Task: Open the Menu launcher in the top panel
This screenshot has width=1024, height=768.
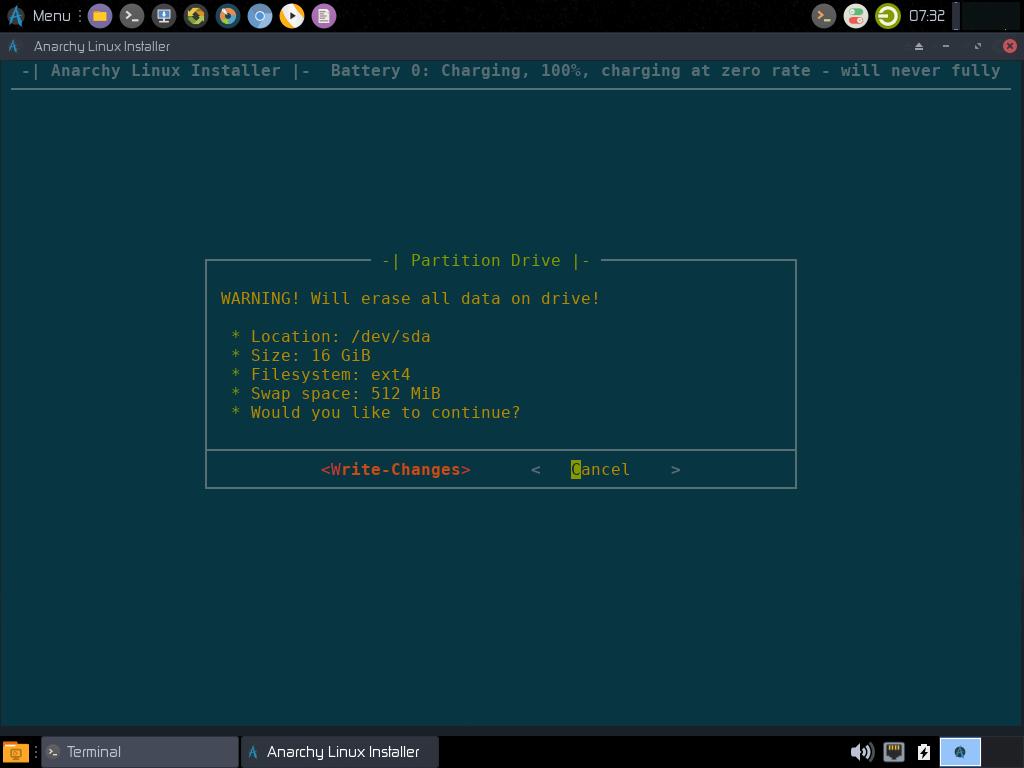Action: (x=39, y=16)
